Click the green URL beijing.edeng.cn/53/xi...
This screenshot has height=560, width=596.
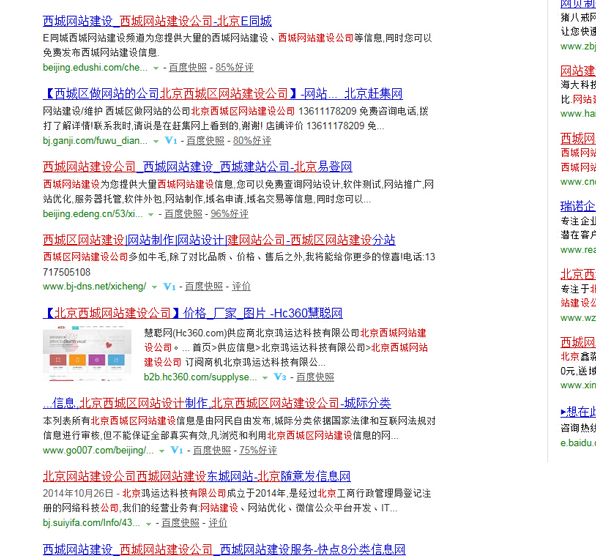pos(93,214)
